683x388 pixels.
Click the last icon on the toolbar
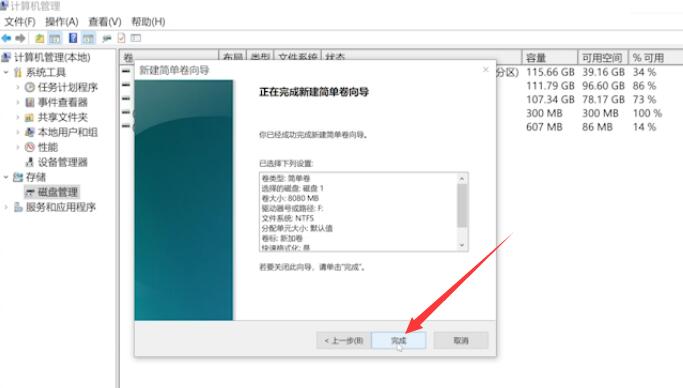point(136,38)
